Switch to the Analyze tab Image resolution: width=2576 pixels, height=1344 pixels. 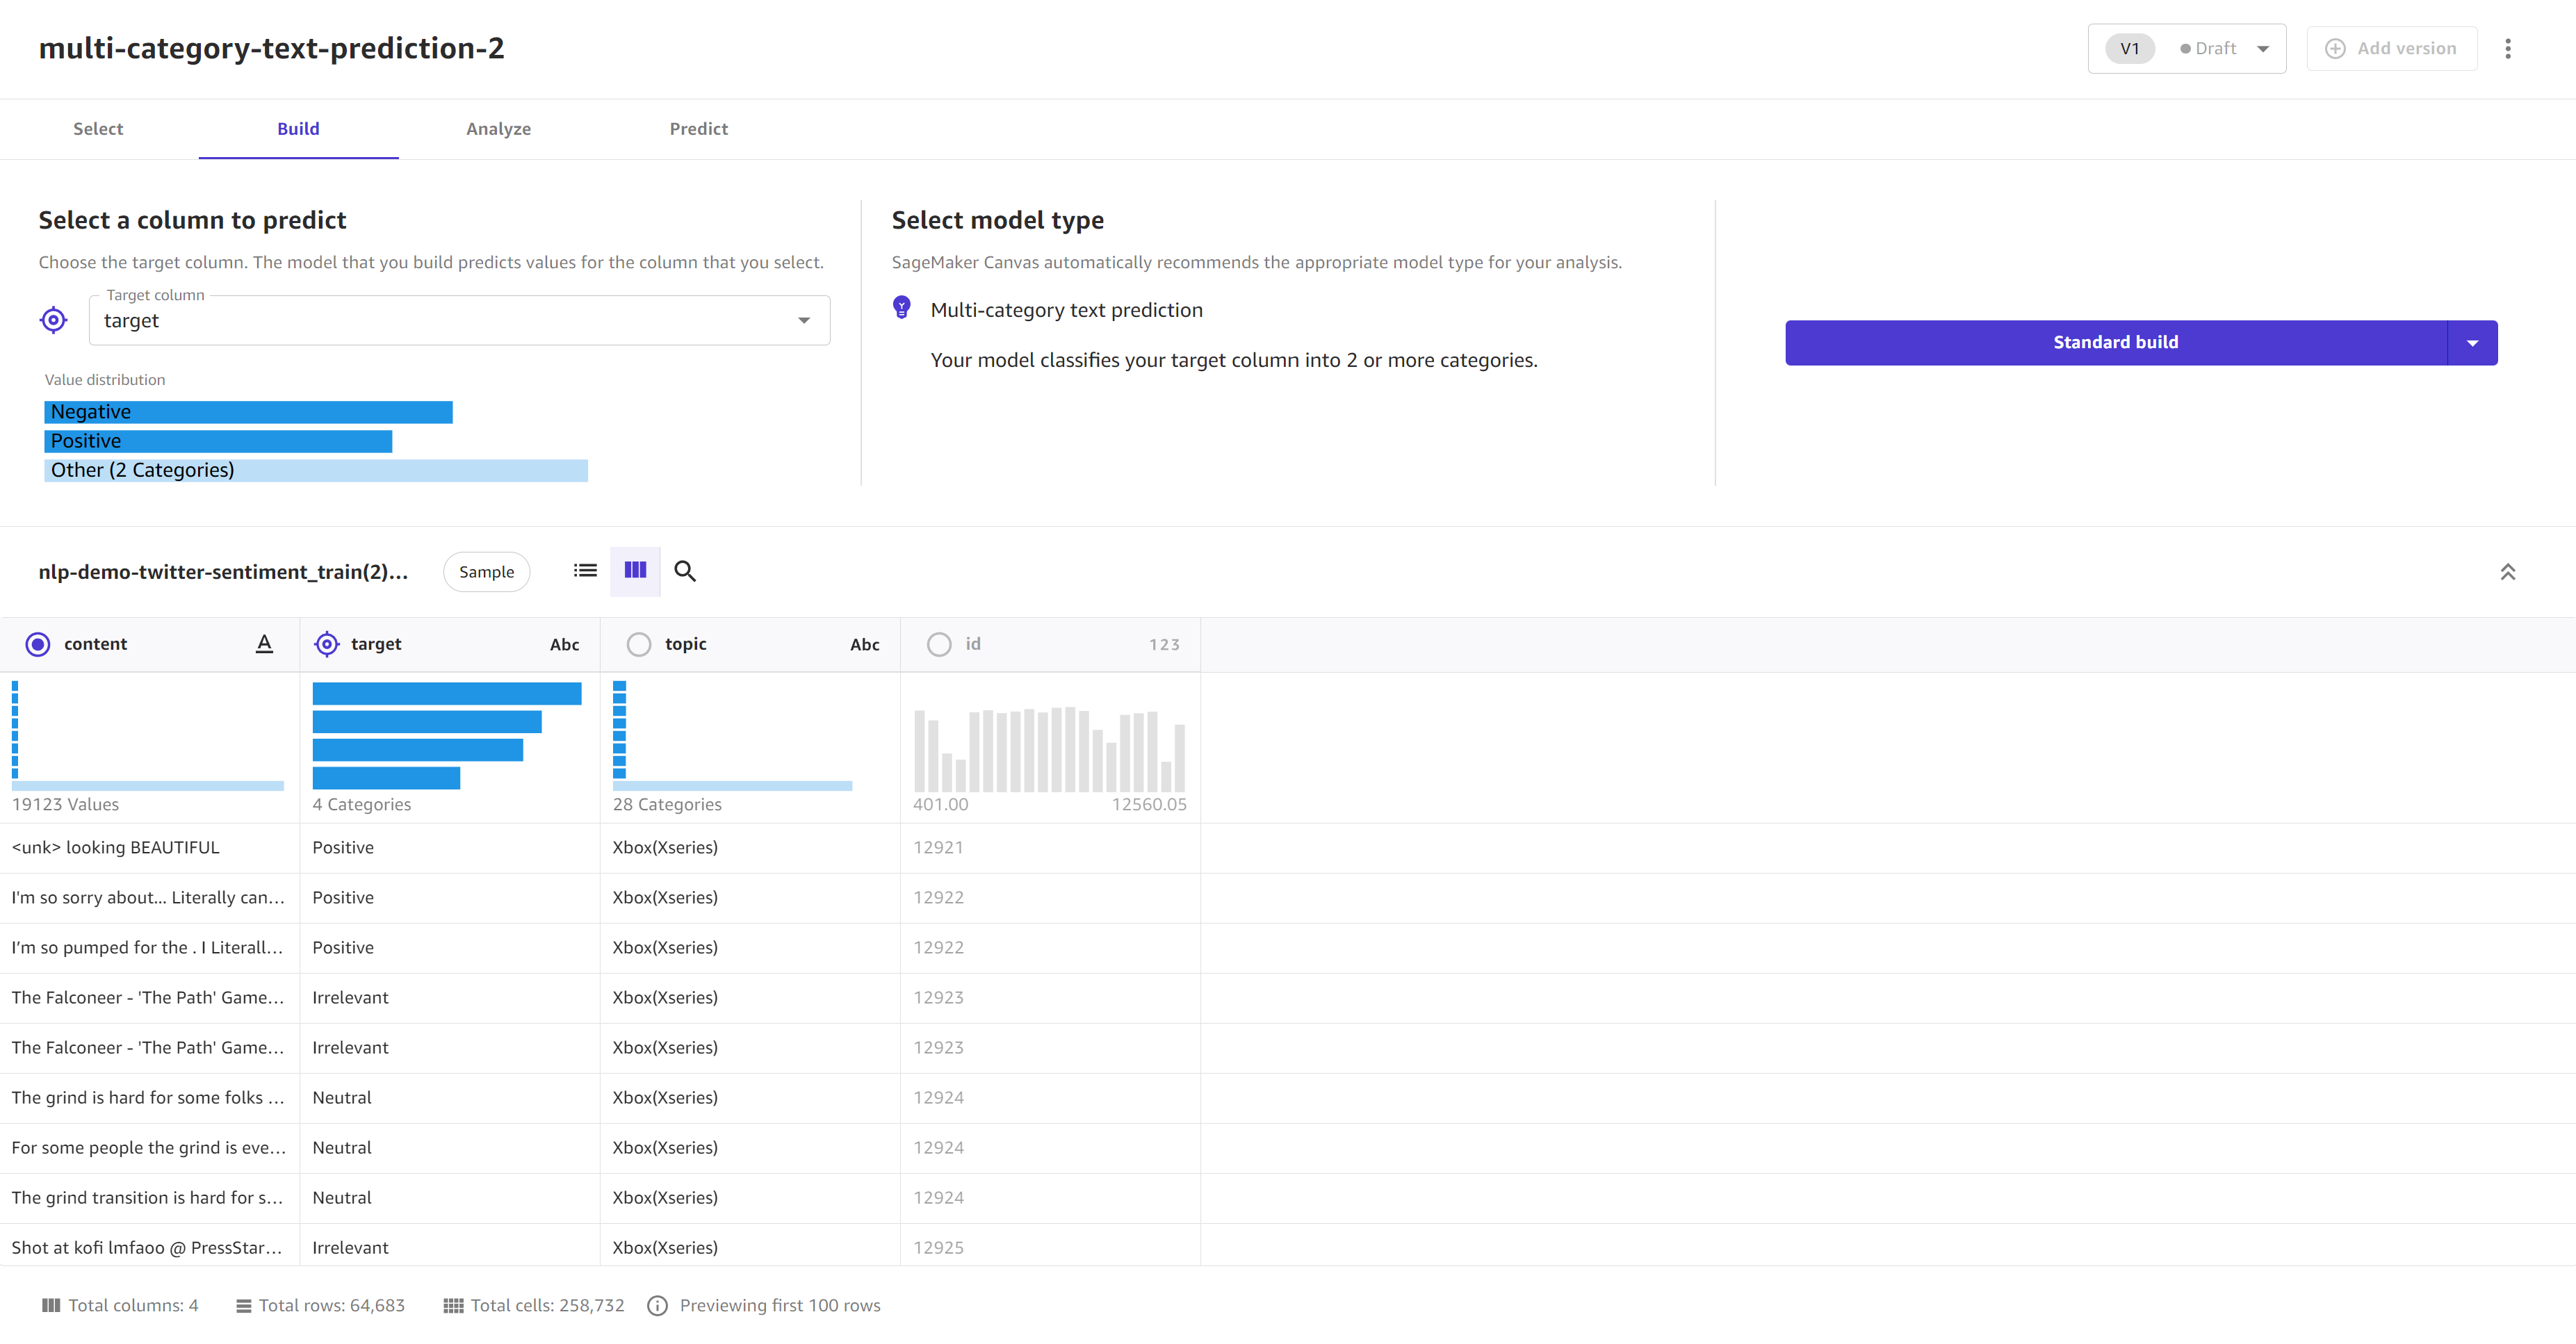coord(498,129)
